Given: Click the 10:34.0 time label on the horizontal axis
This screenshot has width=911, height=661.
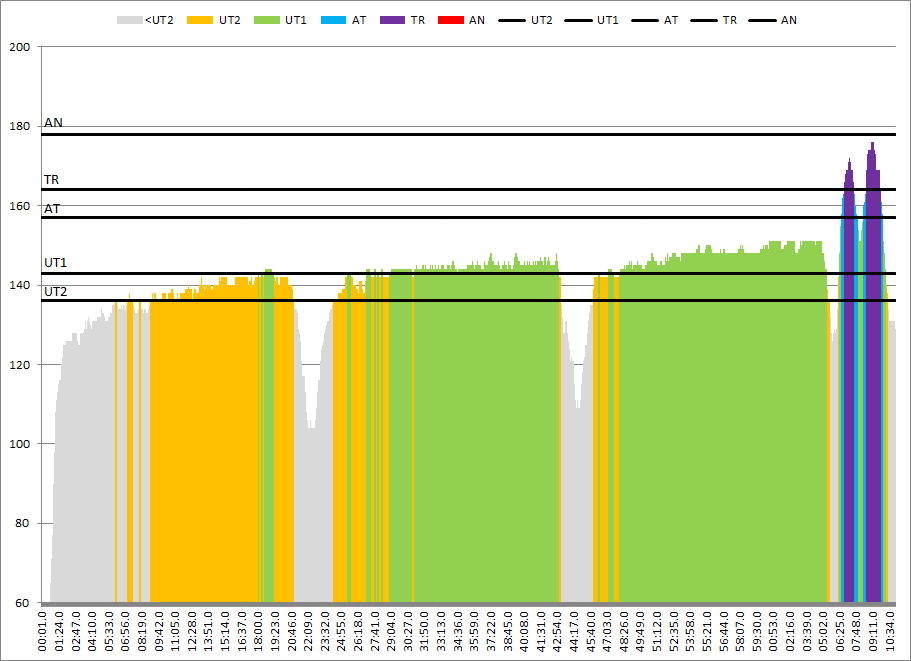Looking at the screenshot, I should [x=891, y=631].
